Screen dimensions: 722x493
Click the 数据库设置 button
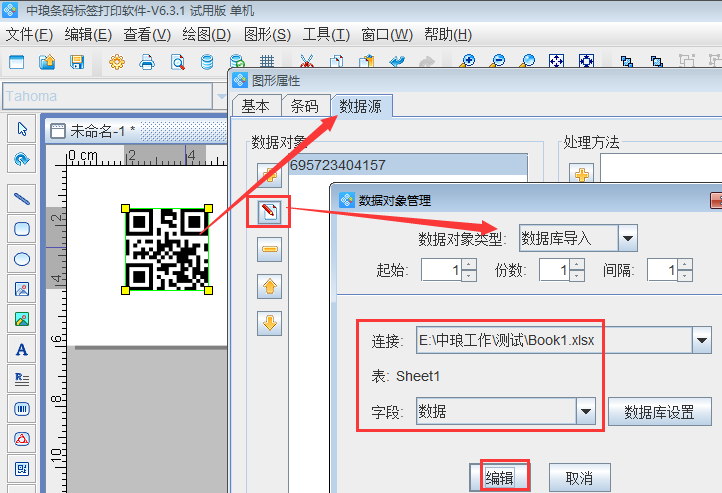click(x=659, y=411)
